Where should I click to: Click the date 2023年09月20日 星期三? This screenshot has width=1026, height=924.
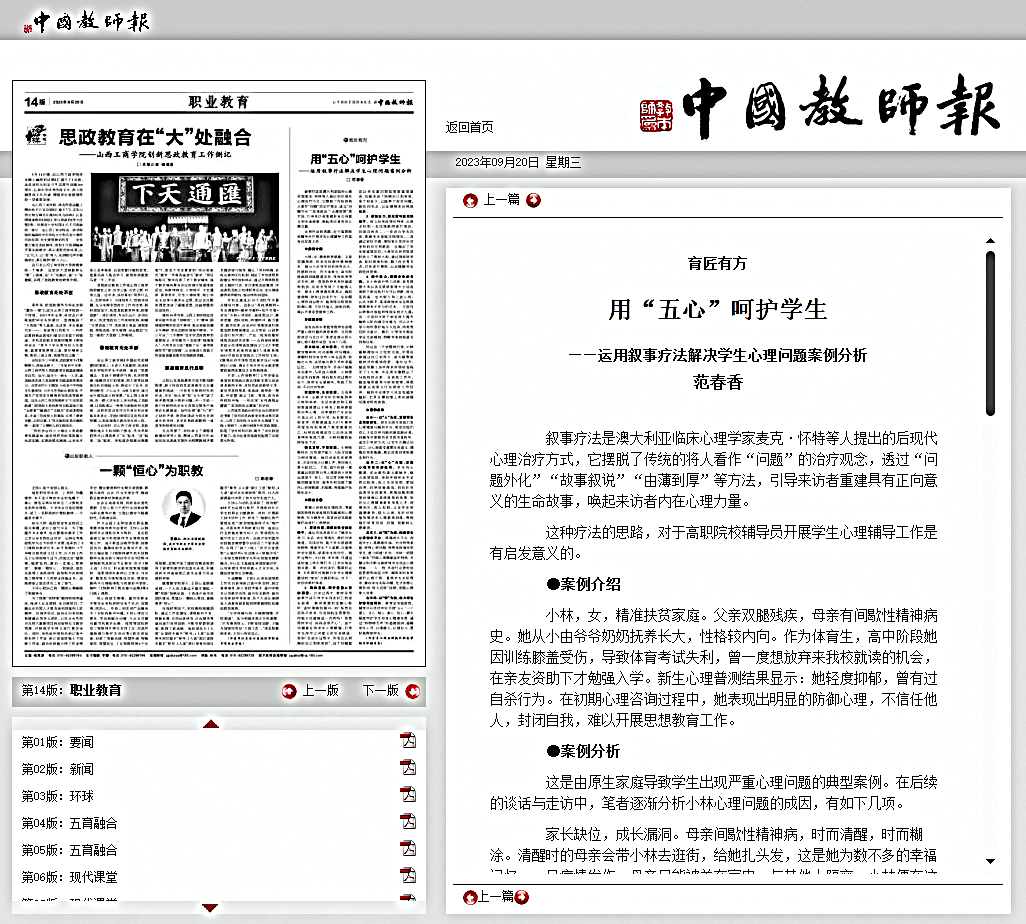[518, 162]
